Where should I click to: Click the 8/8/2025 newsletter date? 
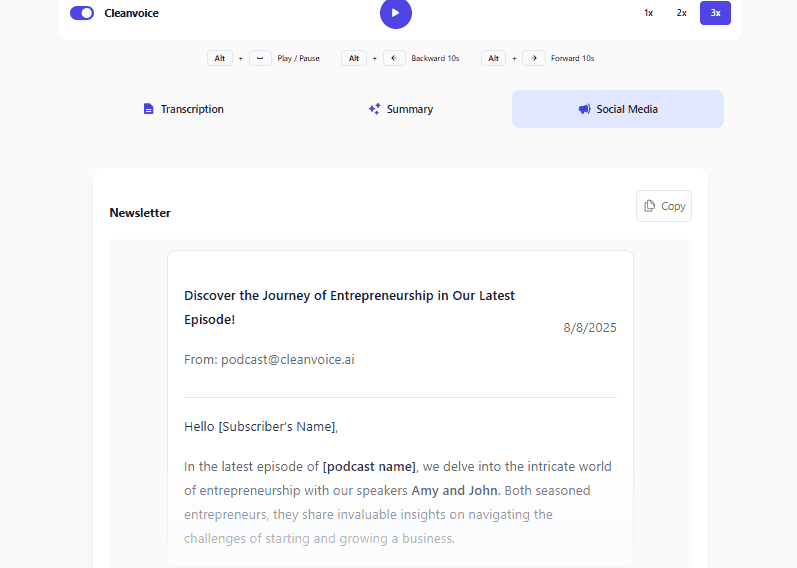(590, 327)
